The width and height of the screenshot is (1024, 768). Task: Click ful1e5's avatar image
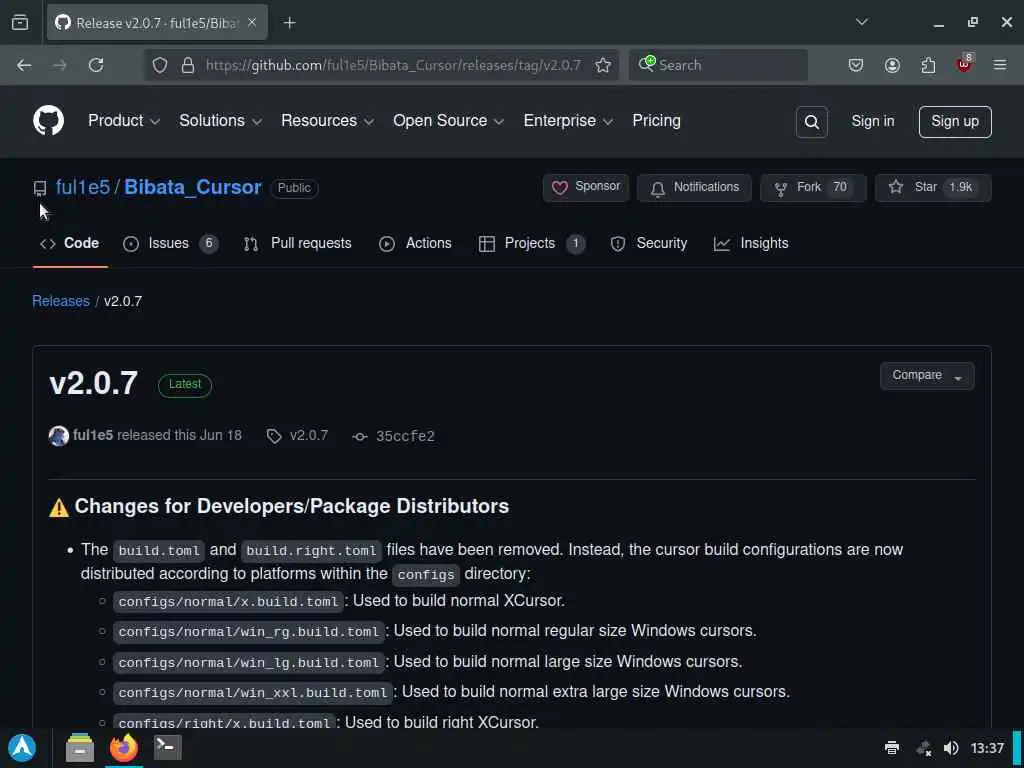click(x=59, y=436)
